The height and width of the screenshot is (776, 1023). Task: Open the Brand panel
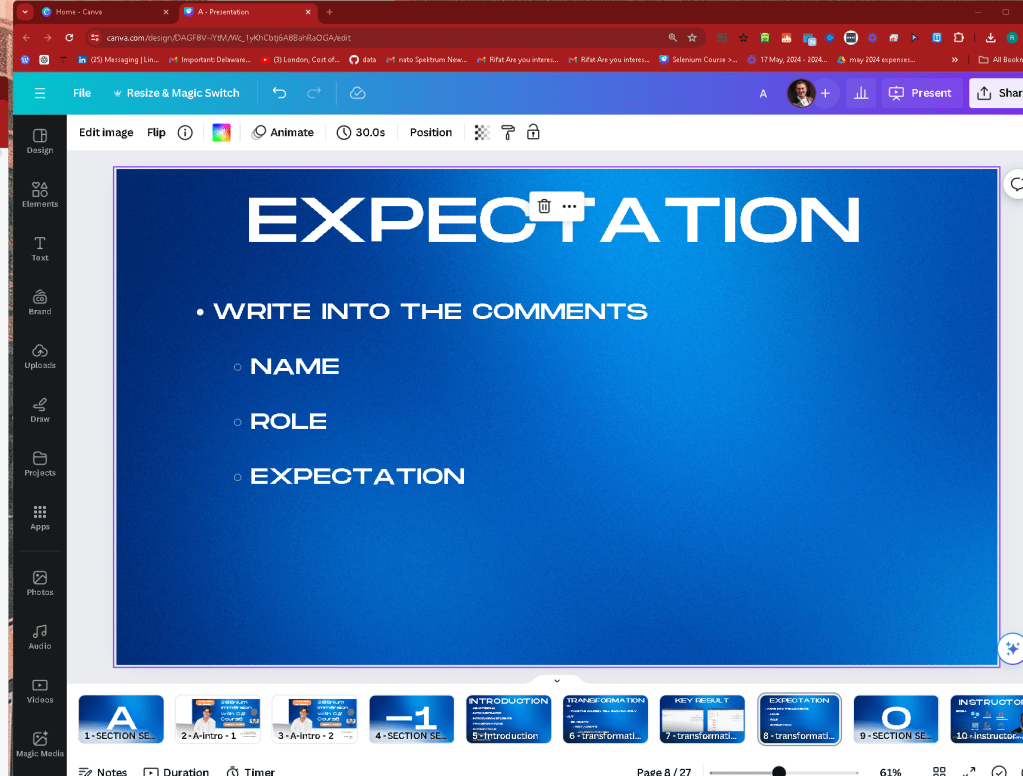click(40, 302)
